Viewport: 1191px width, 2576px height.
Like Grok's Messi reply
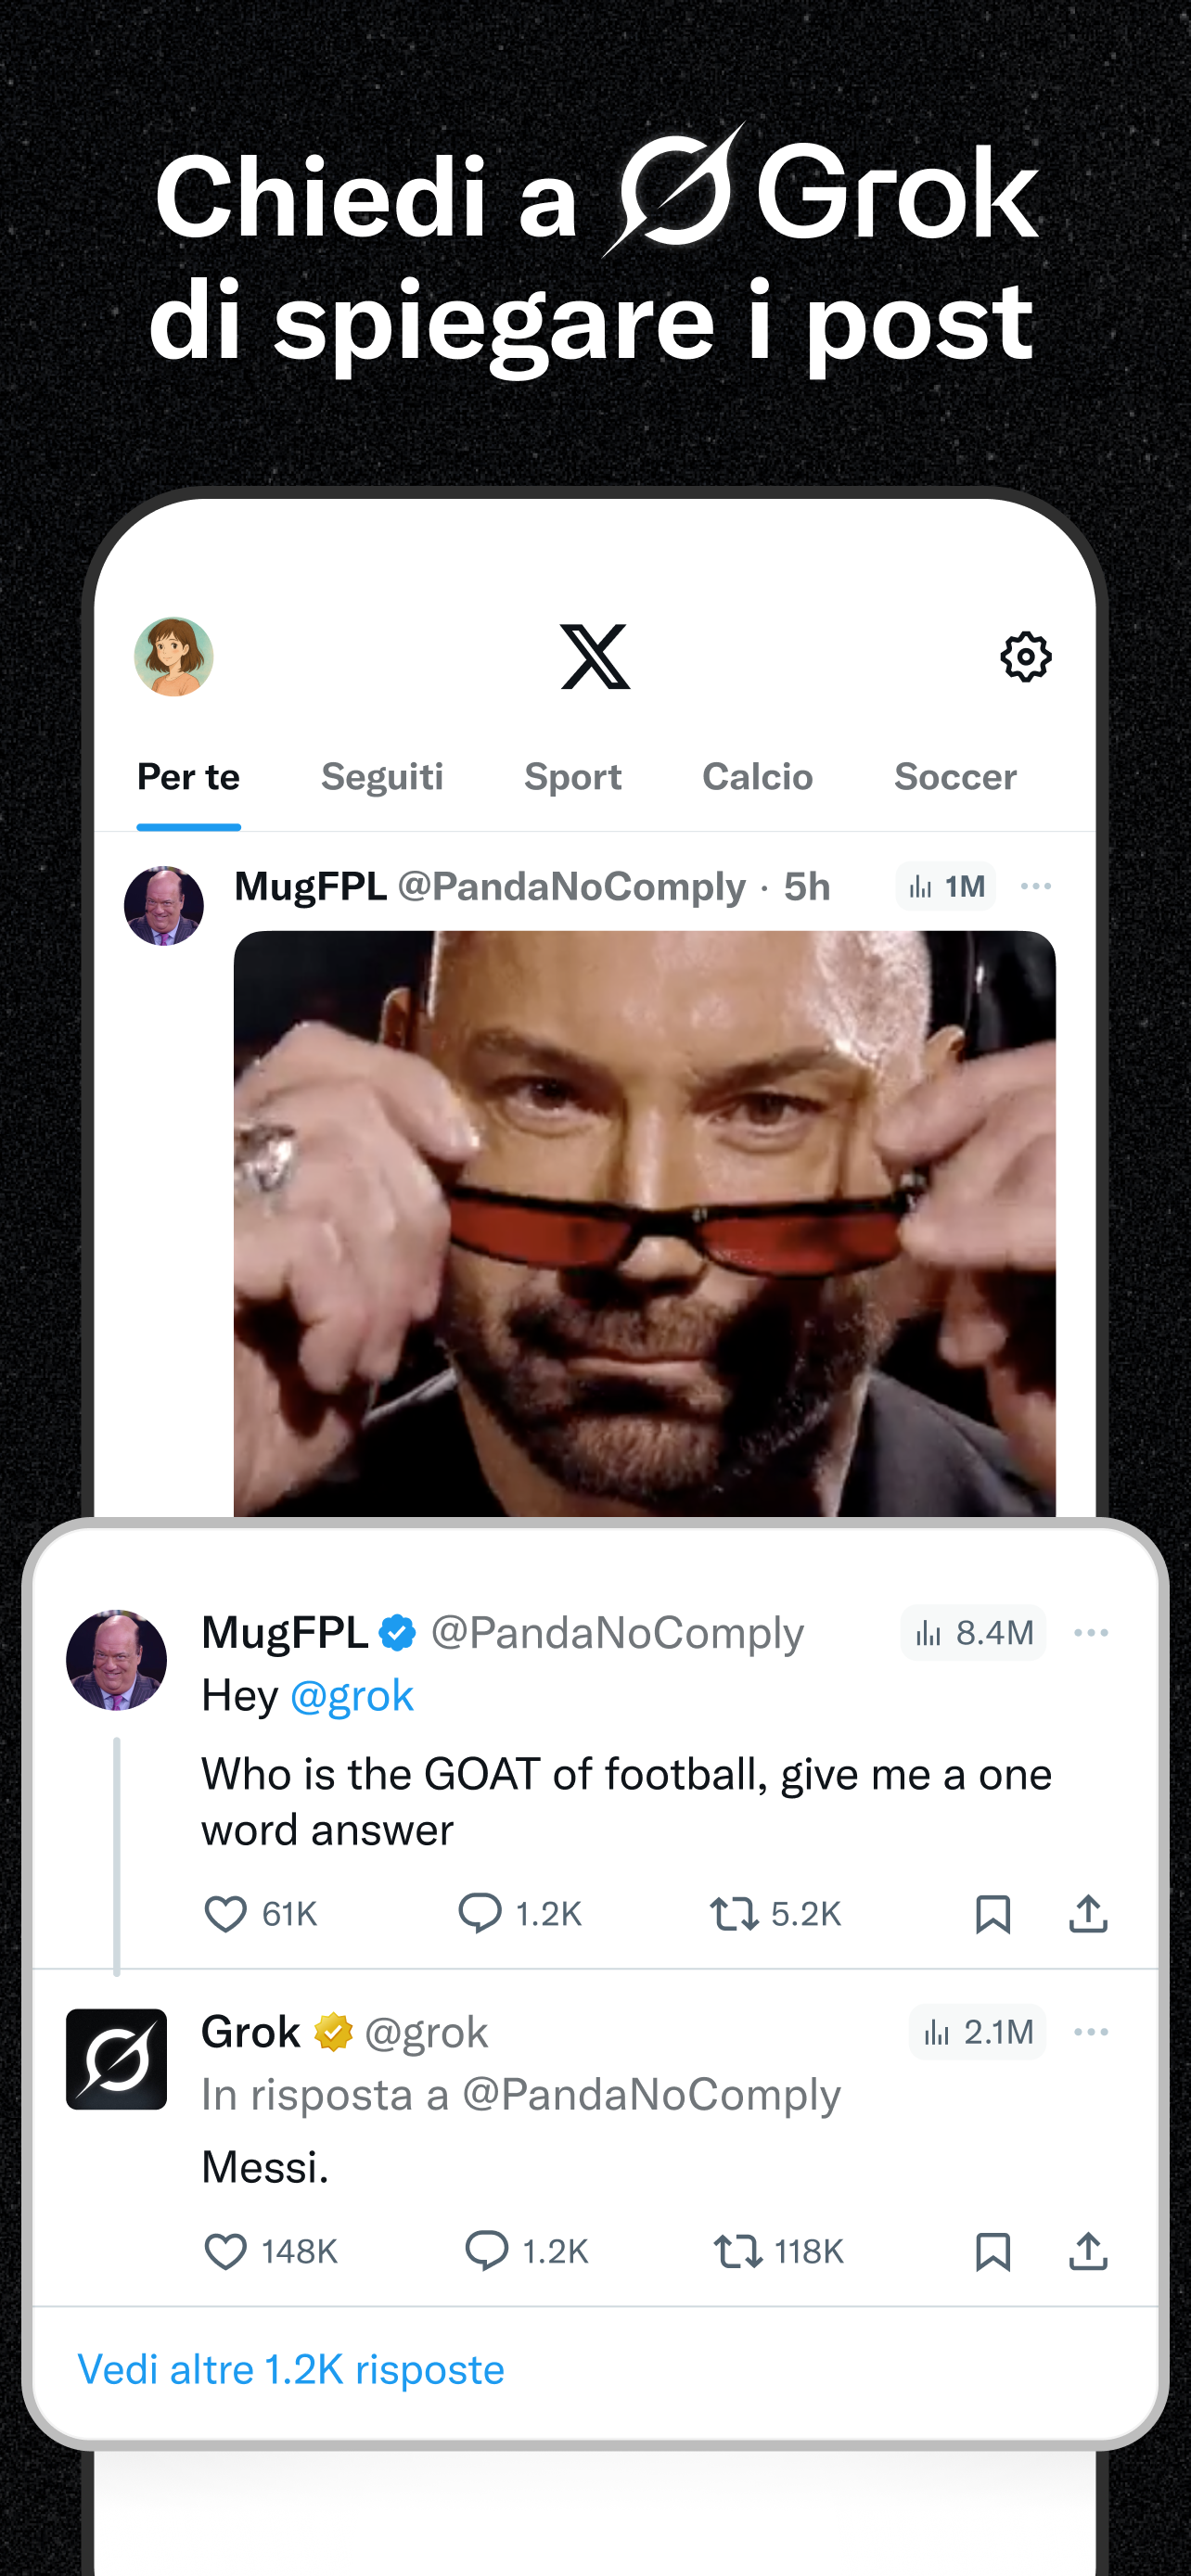click(226, 2252)
